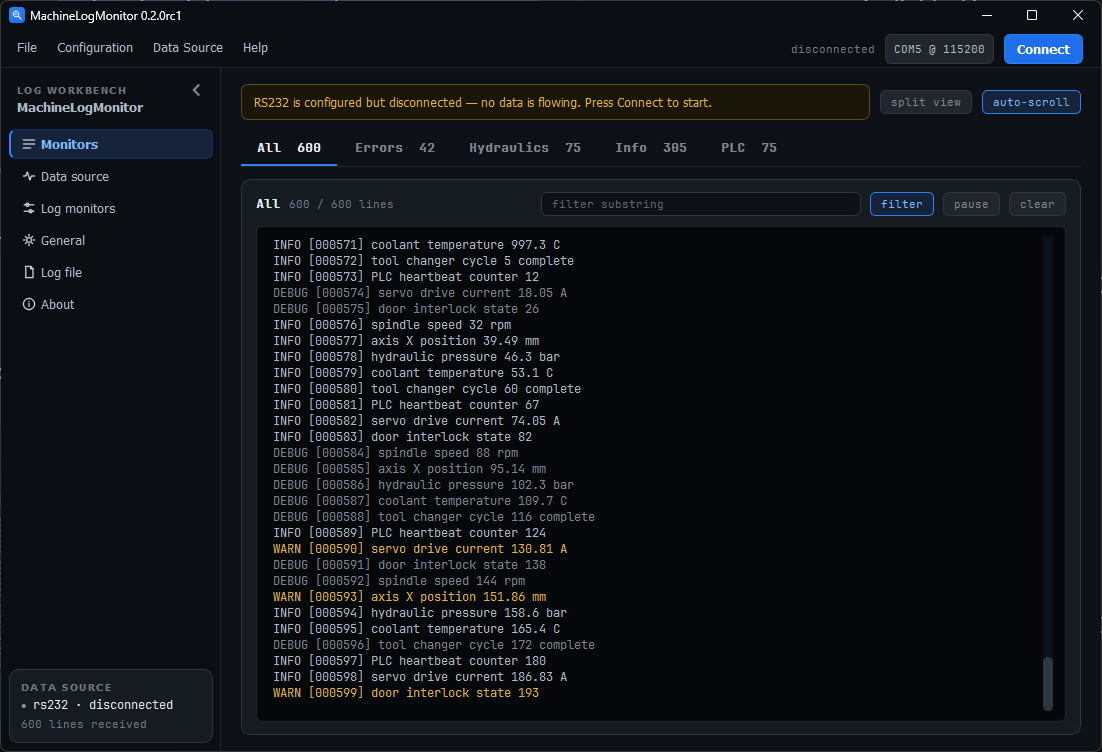Click the disconnected status label in header
Viewport: 1102px width, 752px height.
pos(833,49)
